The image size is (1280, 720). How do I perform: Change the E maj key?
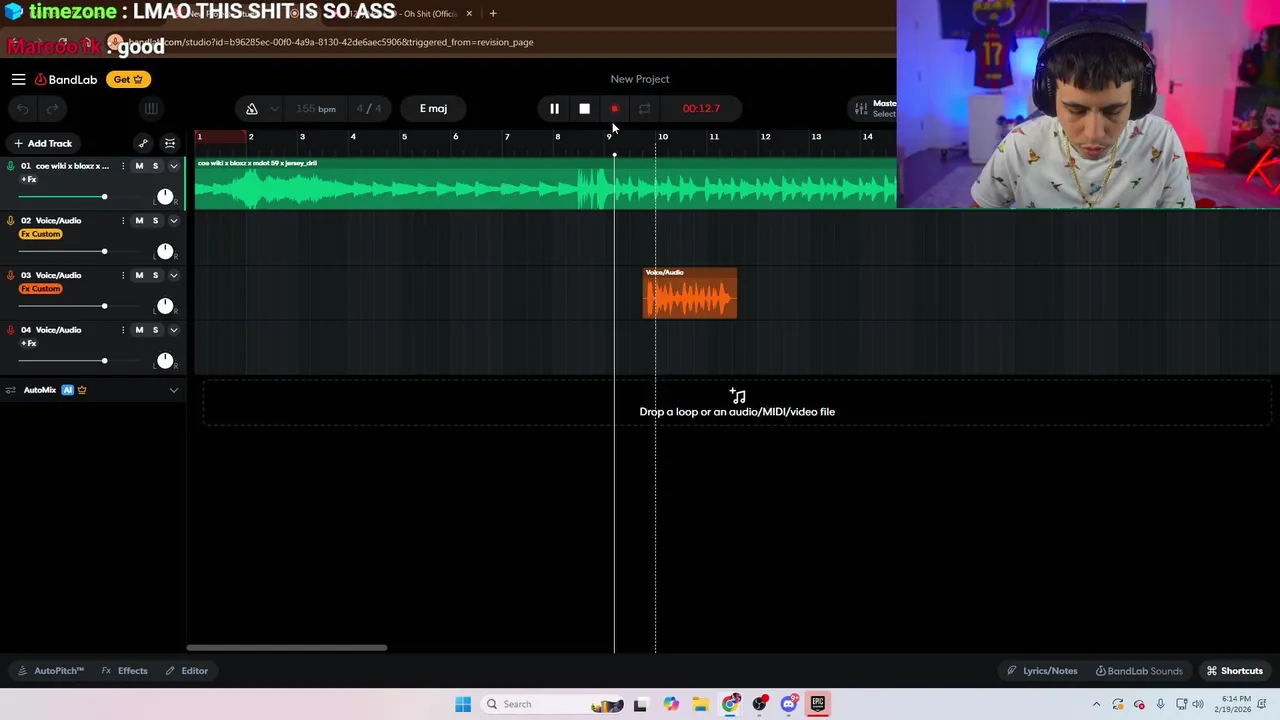point(433,108)
